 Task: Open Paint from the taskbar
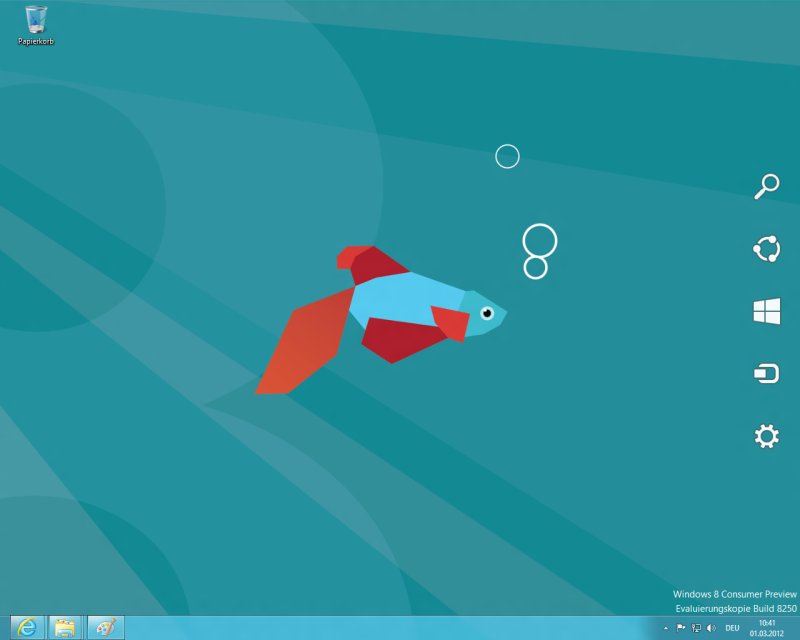pos(106,627)
